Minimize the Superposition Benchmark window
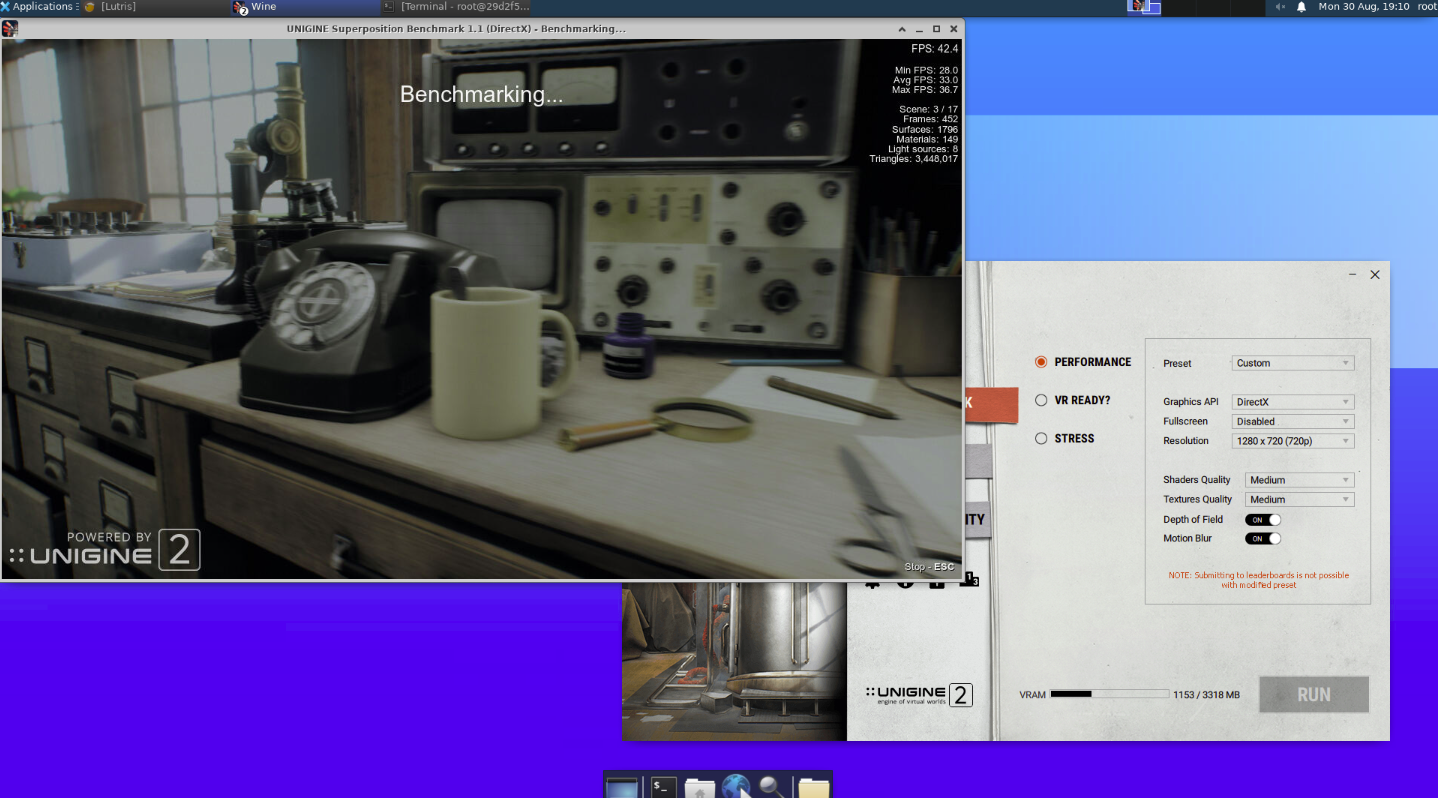 [x=918, y=29]
